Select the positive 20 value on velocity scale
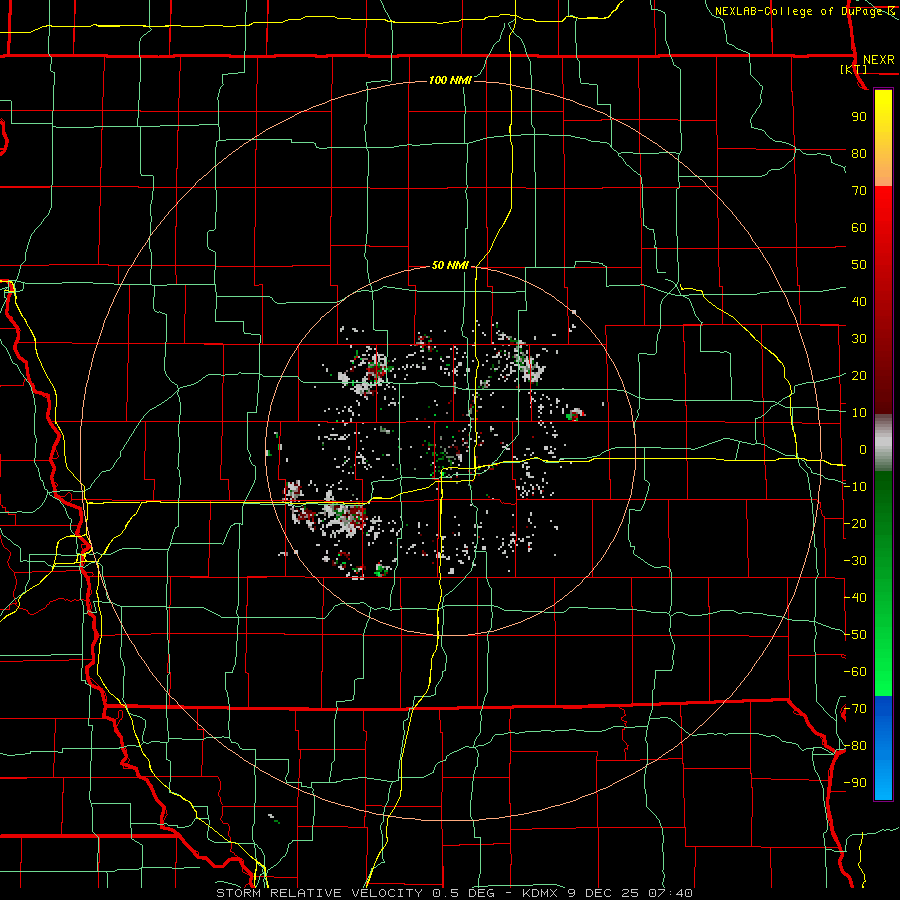This screenshot has width=900, height=900. [859, 375]
